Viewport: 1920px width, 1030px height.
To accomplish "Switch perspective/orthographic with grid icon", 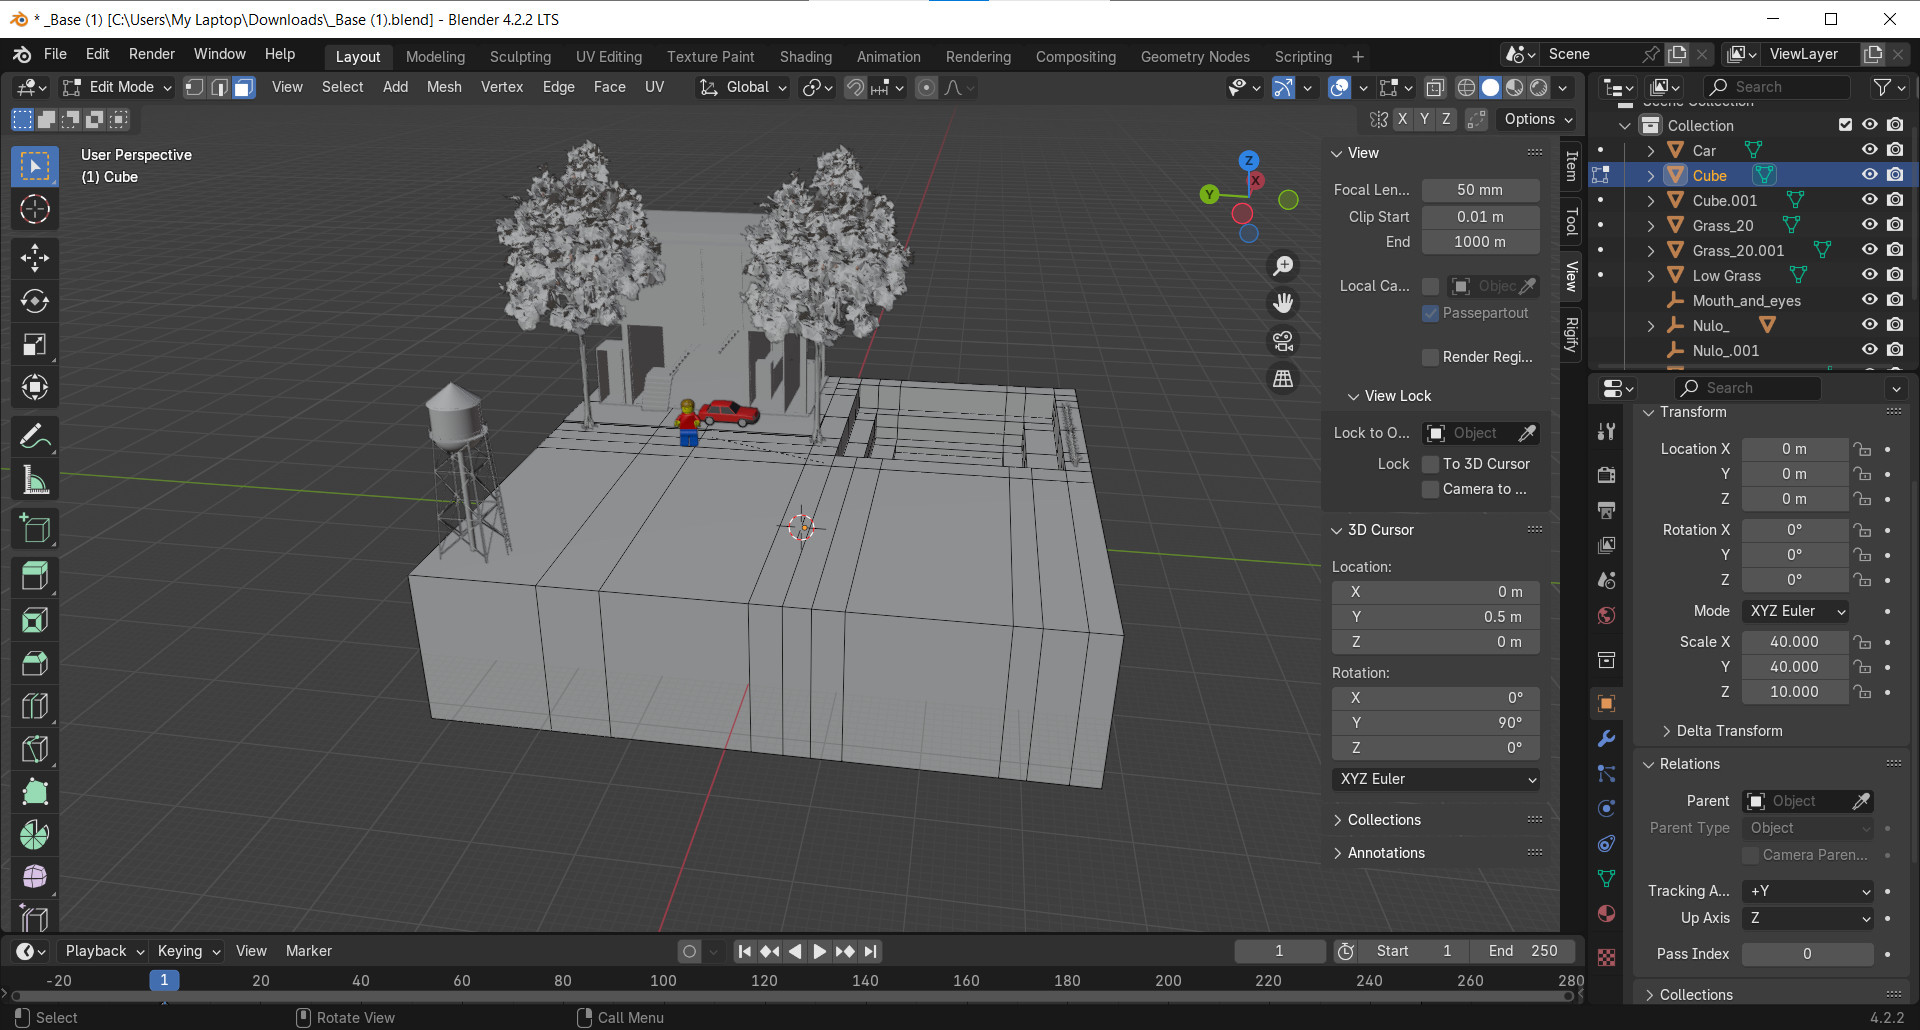I will pos(1283,379).
